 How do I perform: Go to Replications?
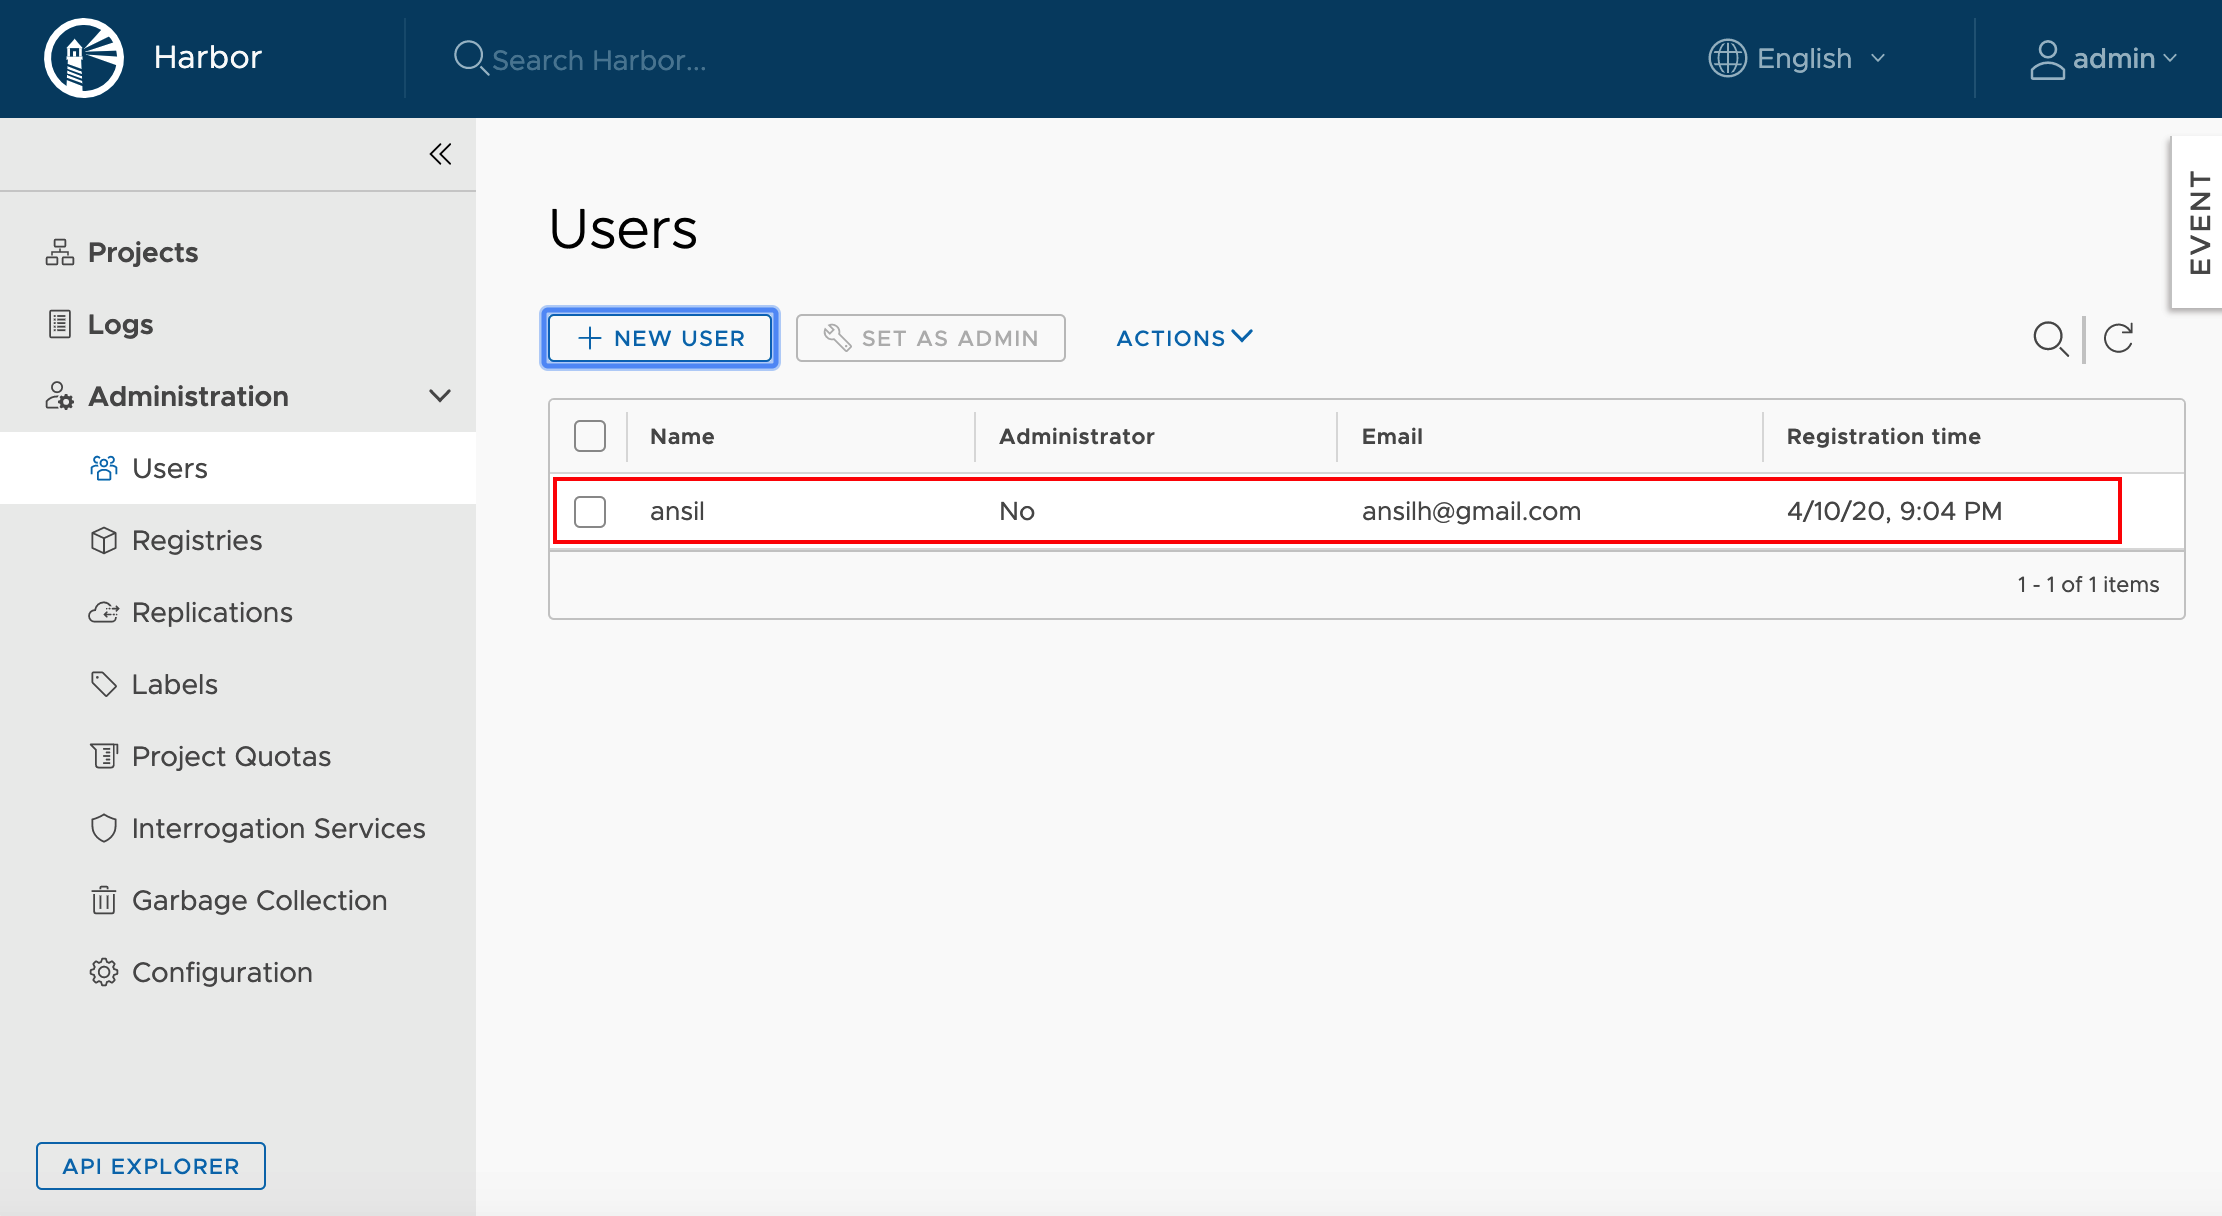click(x=212, y=612)
